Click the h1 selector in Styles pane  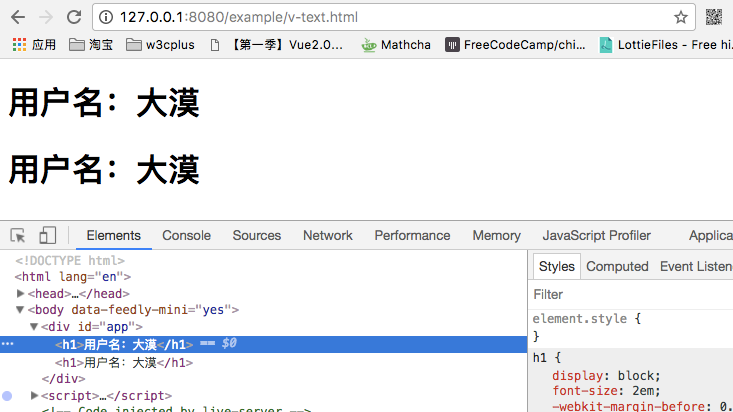click(539, 358)
